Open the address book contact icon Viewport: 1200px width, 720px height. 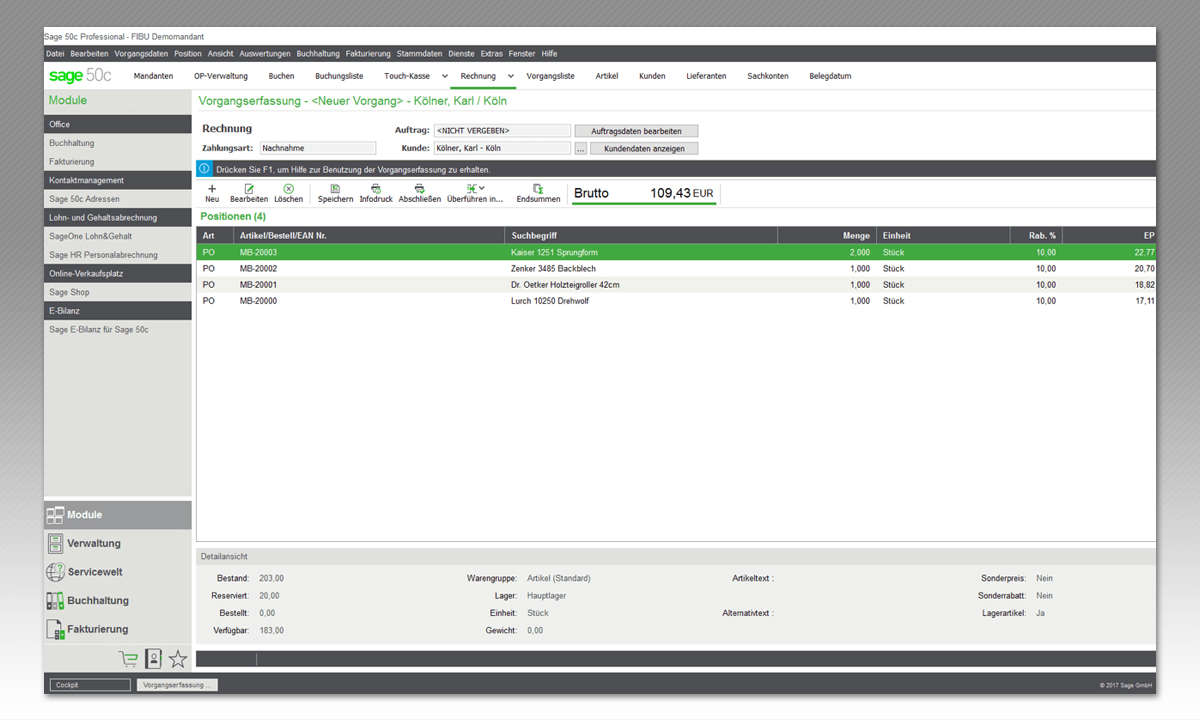click(153, 658)
